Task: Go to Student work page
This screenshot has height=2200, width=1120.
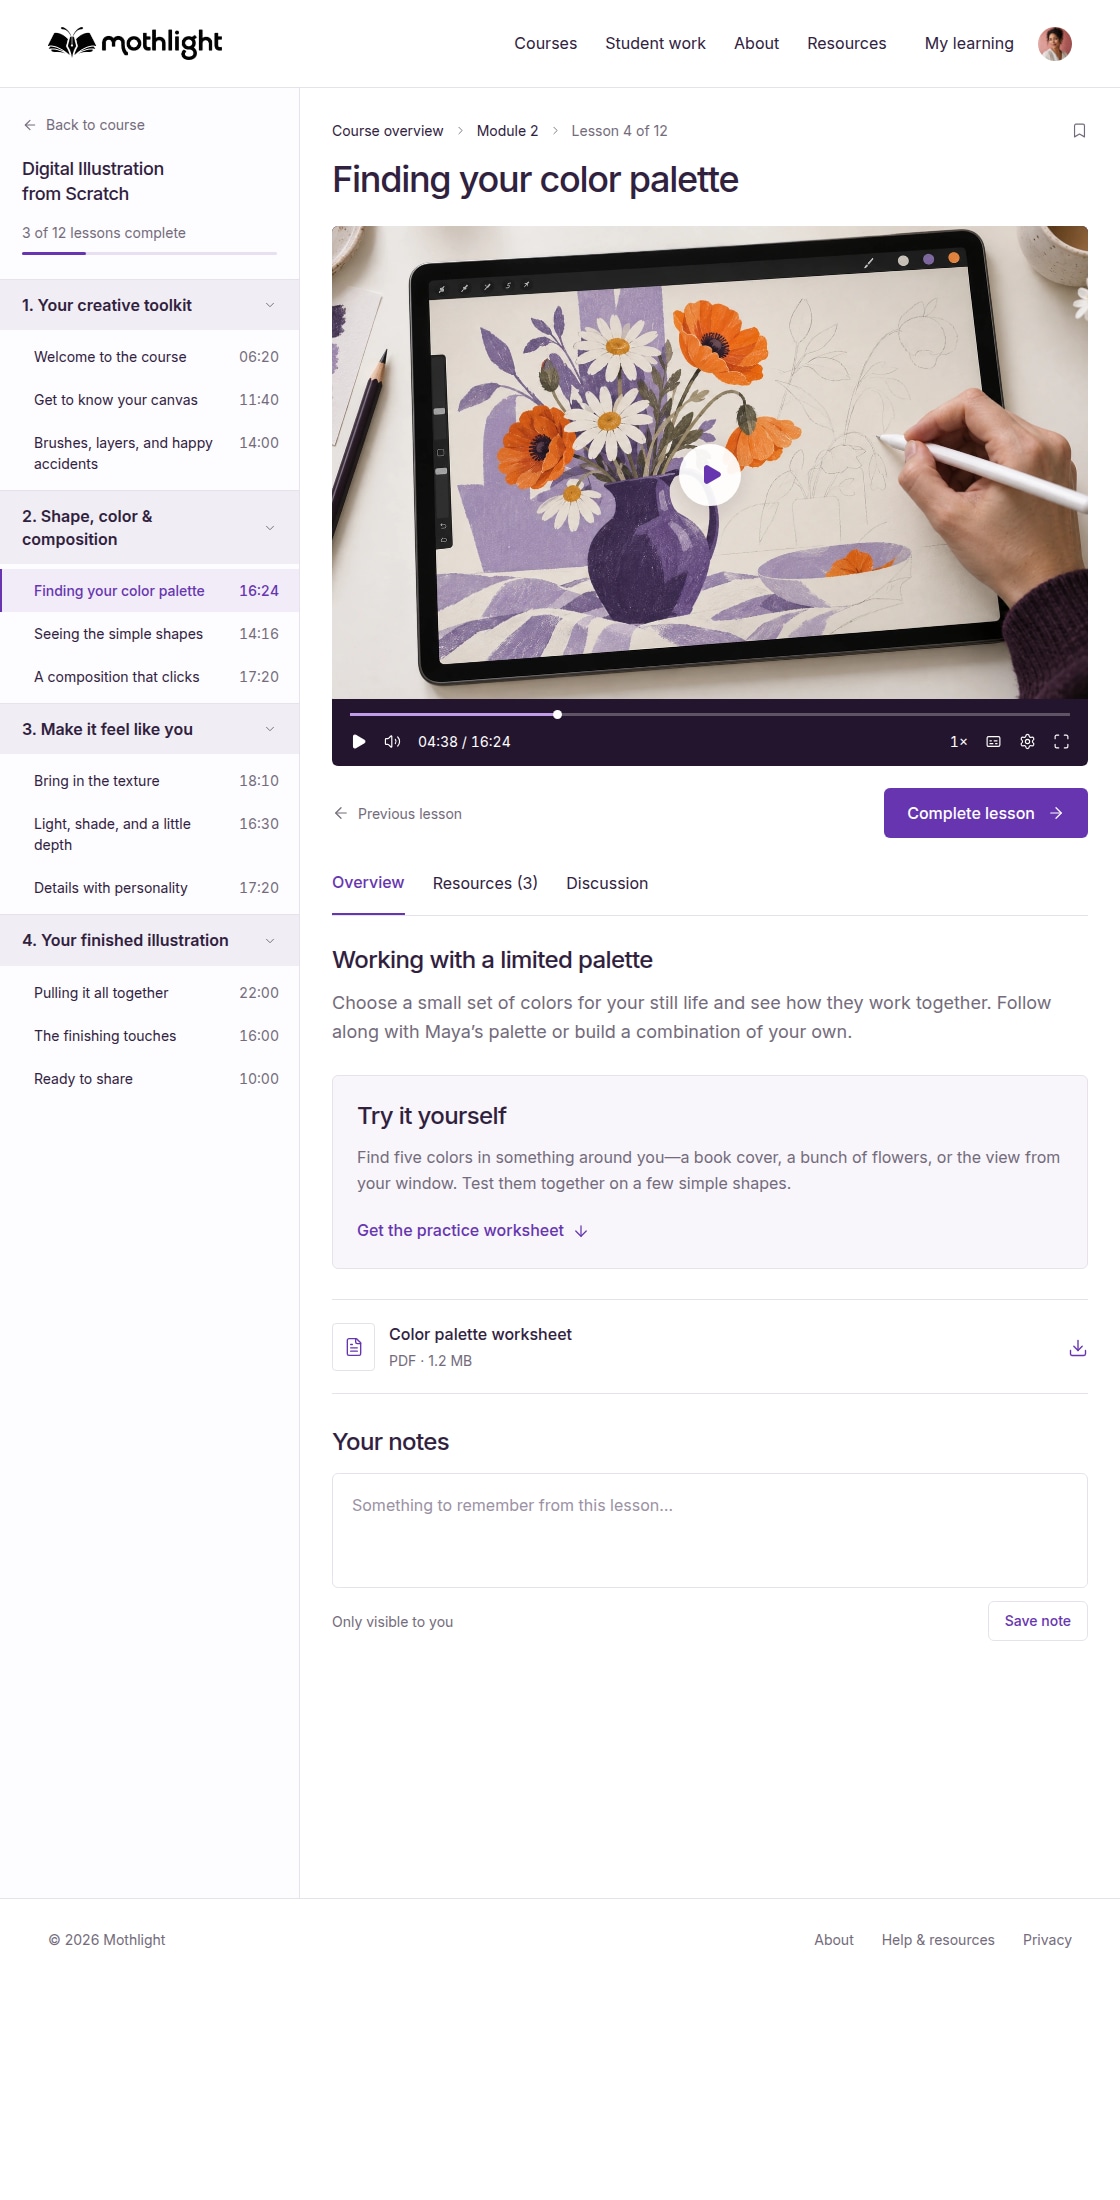Action: point(655,43)
